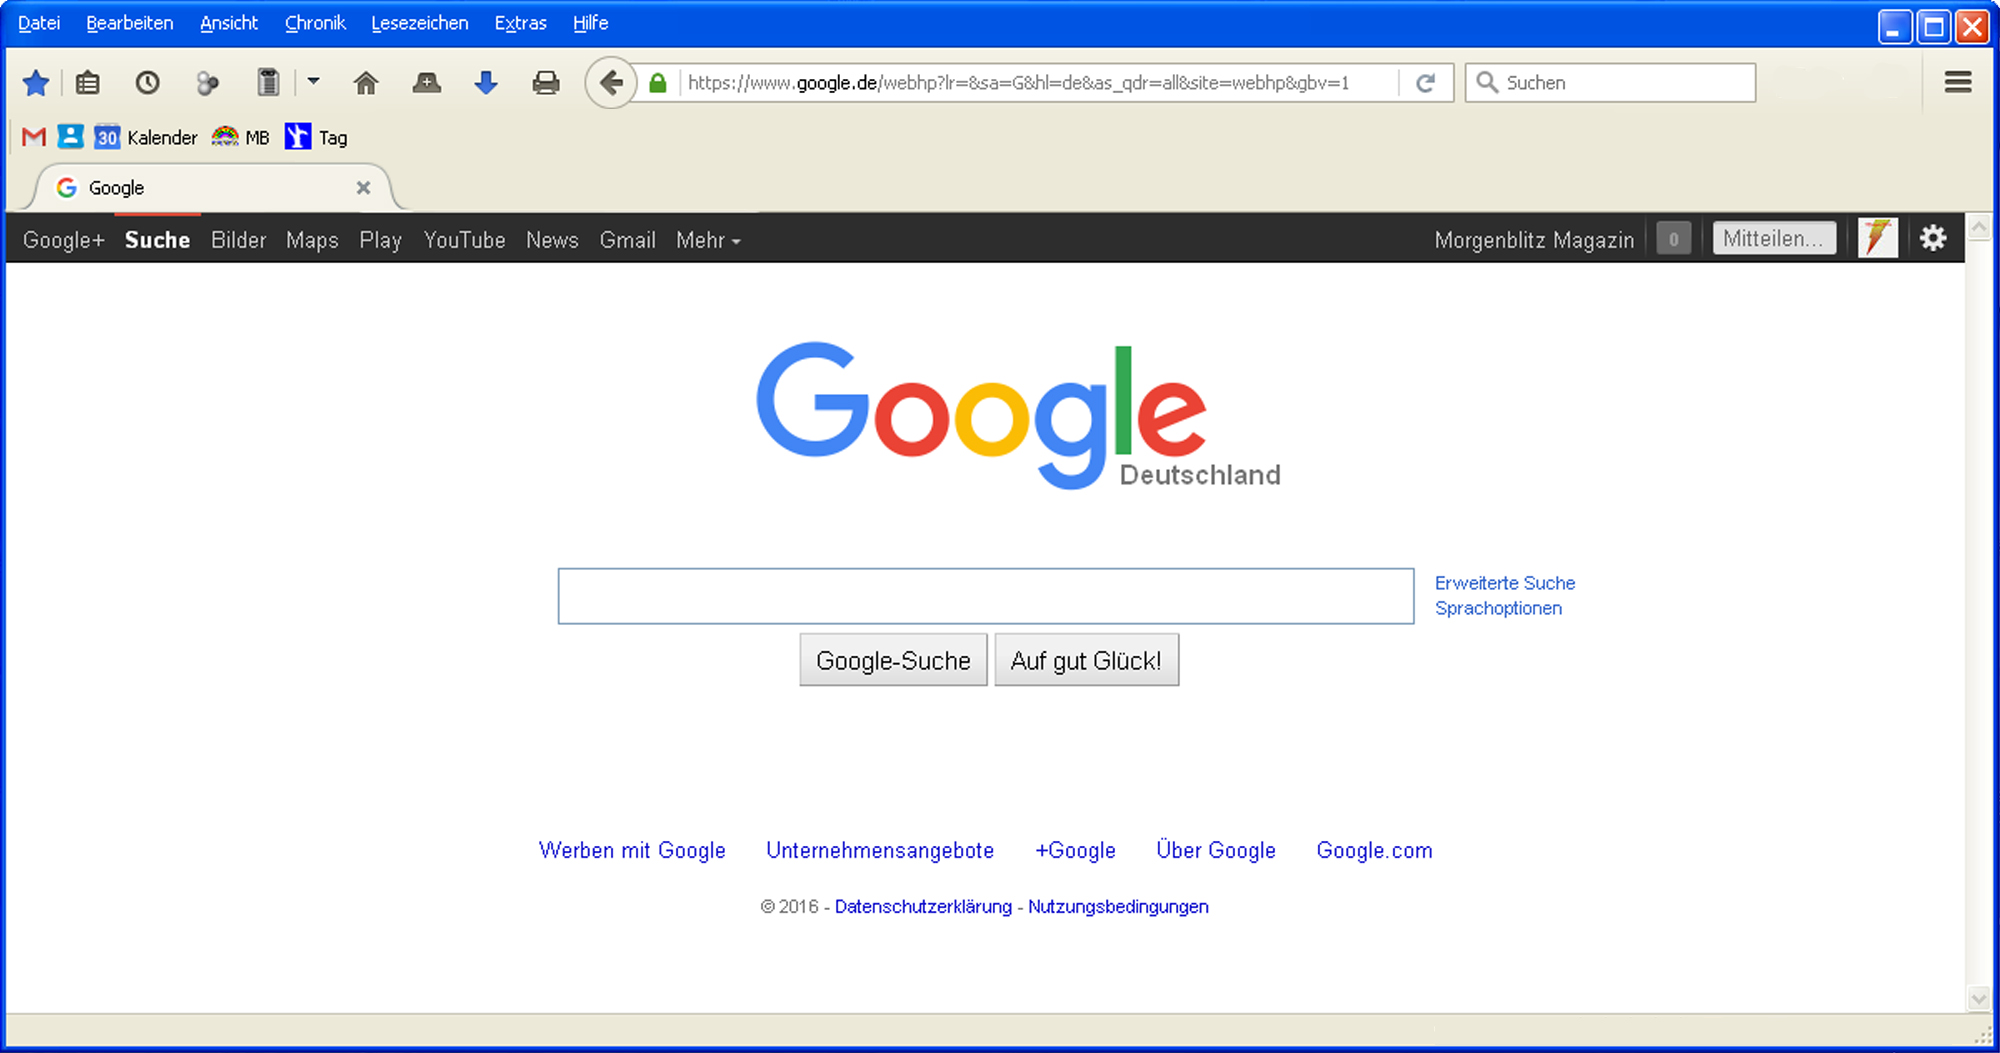Click the Auf gut Glück! button

[1087, 660]
